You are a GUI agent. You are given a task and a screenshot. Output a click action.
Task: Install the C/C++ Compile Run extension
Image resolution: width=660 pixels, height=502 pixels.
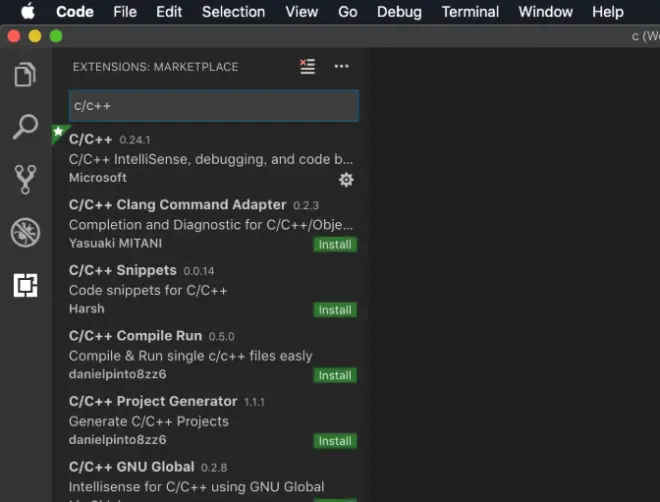point(335,375)
